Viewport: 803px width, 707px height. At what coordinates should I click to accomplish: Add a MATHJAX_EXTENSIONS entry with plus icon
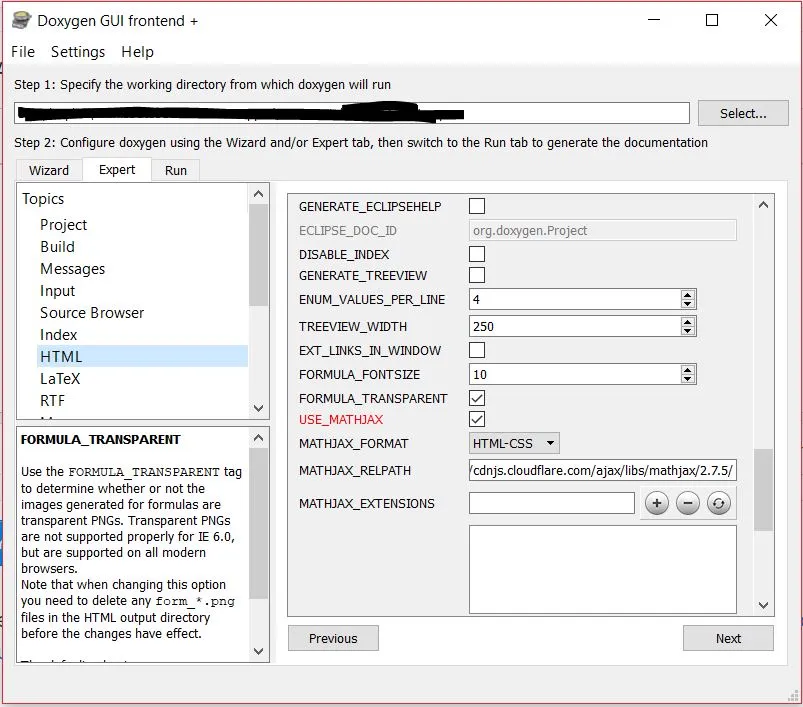click(657, 503)
